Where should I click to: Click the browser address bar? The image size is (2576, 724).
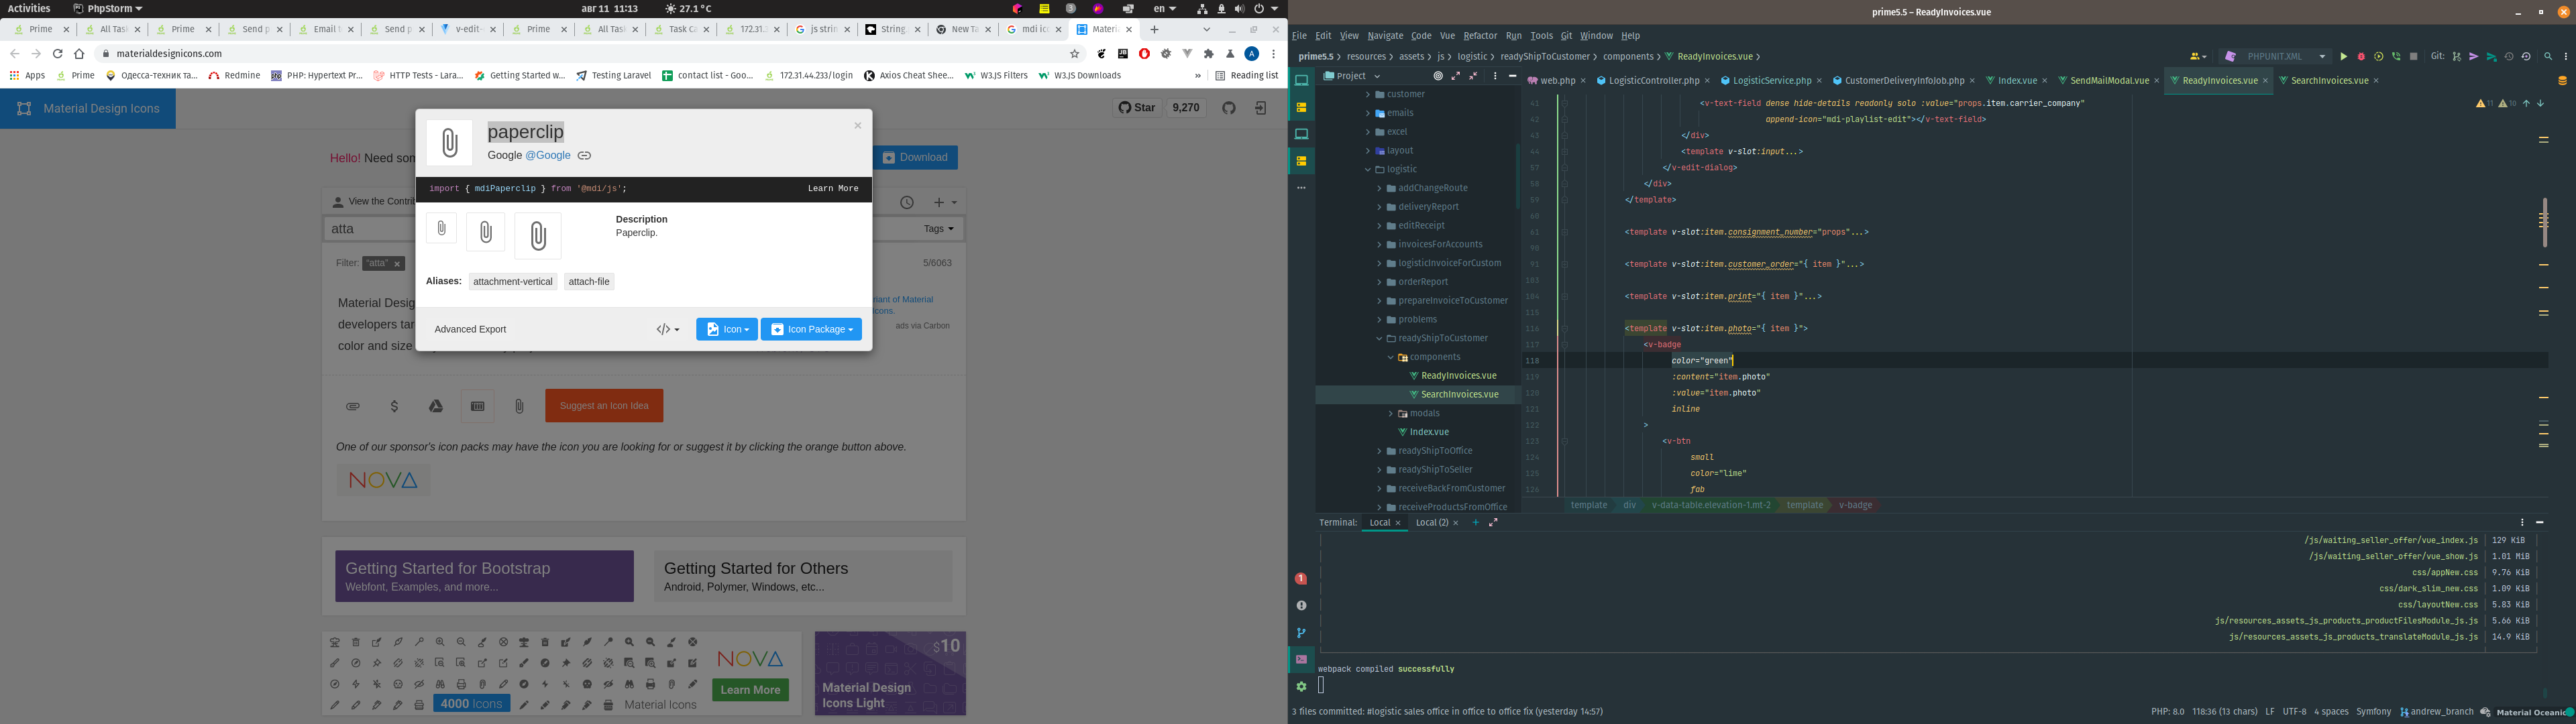point(590,54)
